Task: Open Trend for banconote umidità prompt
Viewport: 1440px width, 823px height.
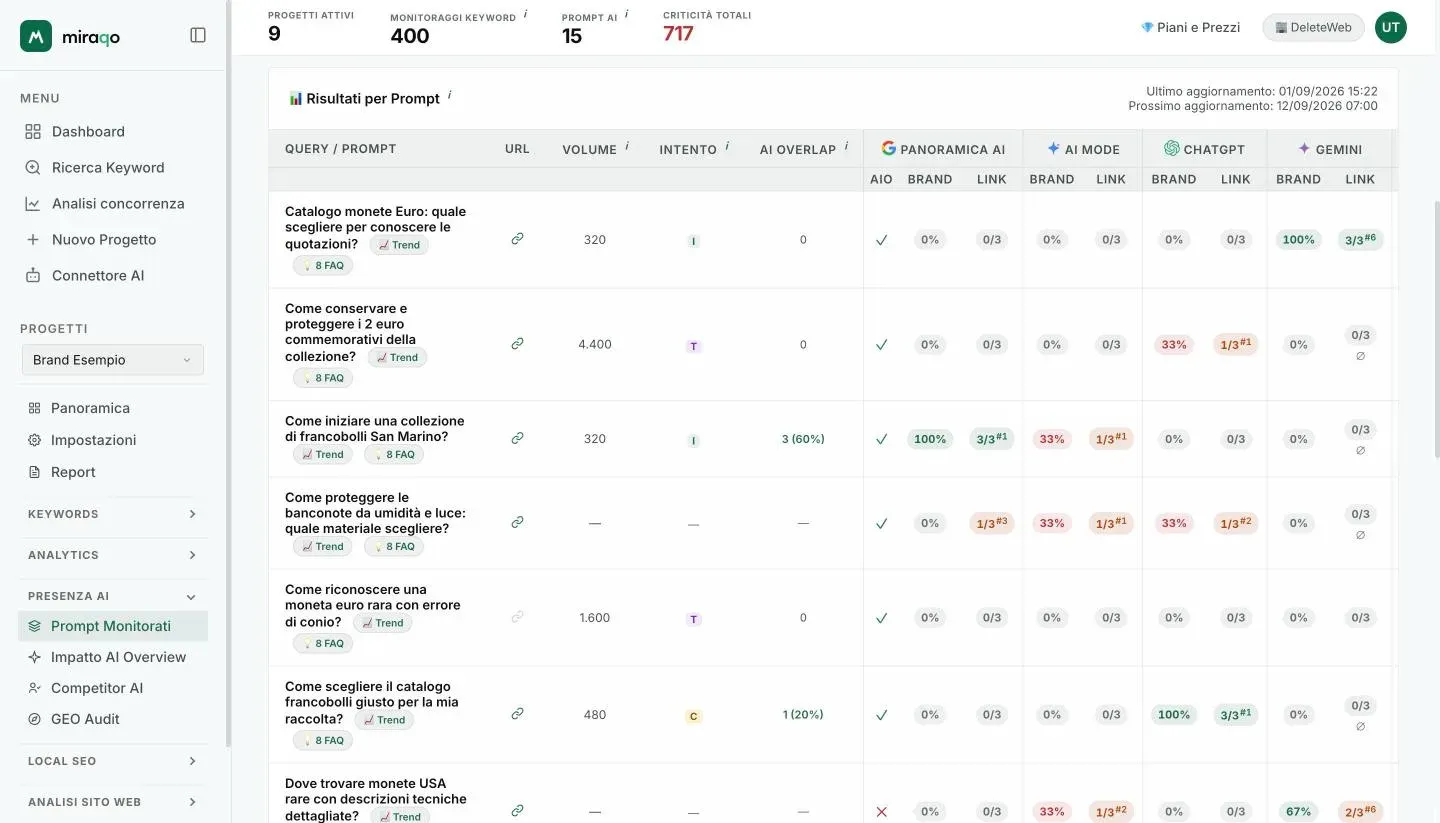Action: coord(323,547)
